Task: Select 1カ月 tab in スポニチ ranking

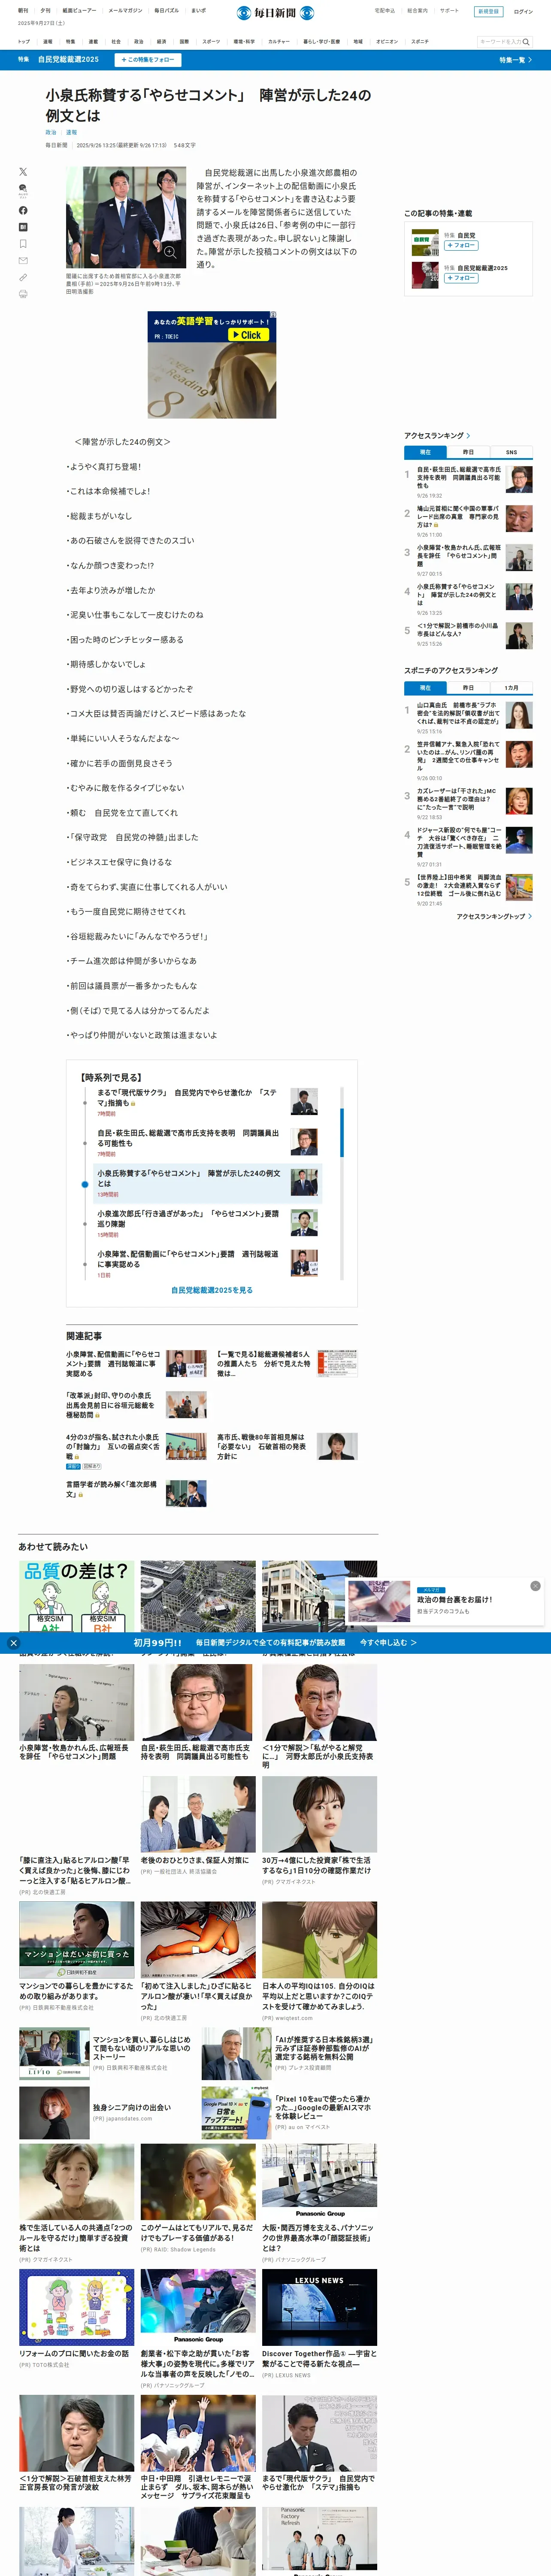Action: 511,688
